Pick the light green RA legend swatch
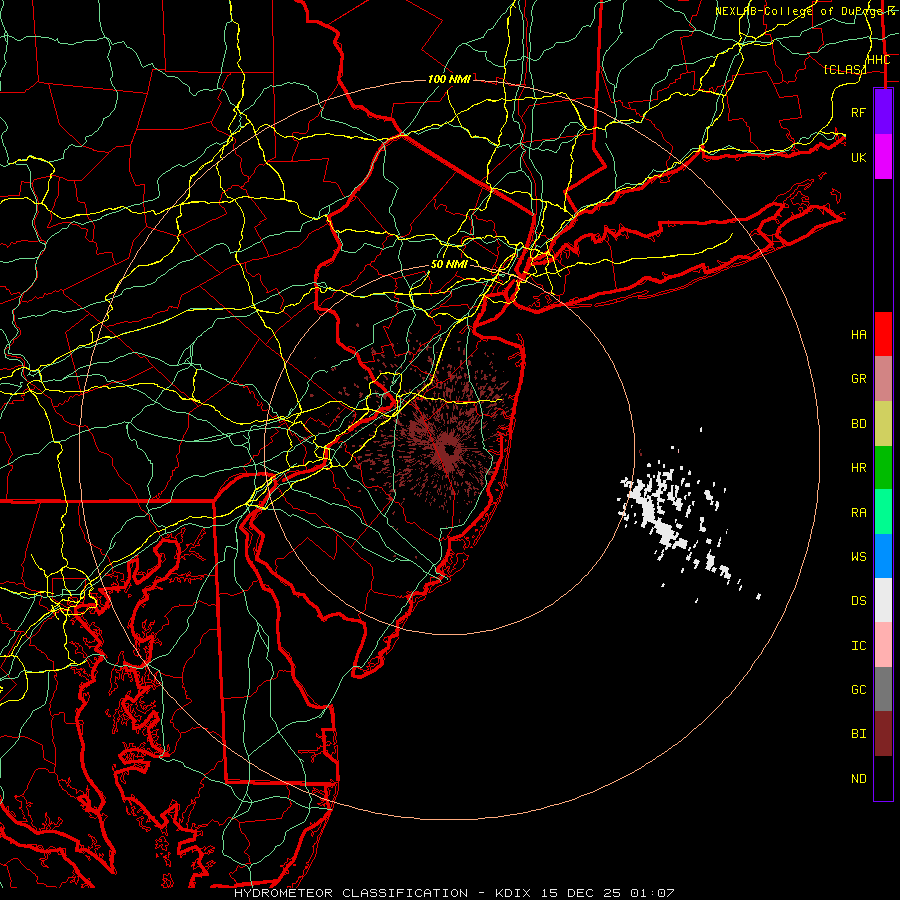Image resolution: width=900 pixels, height=900 pixels. coord(883,512)
